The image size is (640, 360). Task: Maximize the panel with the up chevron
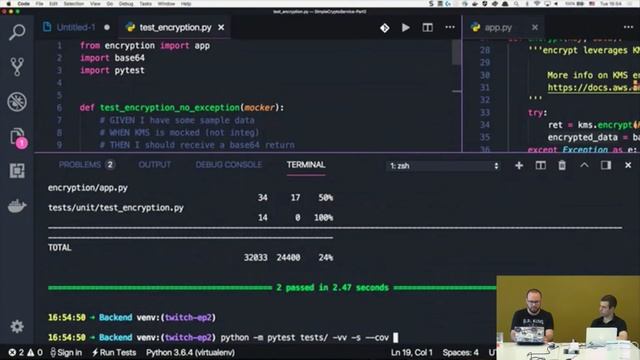point(584,165)
